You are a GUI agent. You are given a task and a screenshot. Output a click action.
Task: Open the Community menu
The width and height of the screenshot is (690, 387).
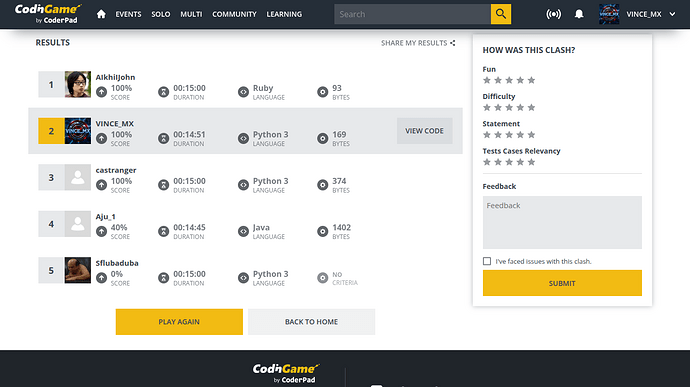(x=234, y=14)
